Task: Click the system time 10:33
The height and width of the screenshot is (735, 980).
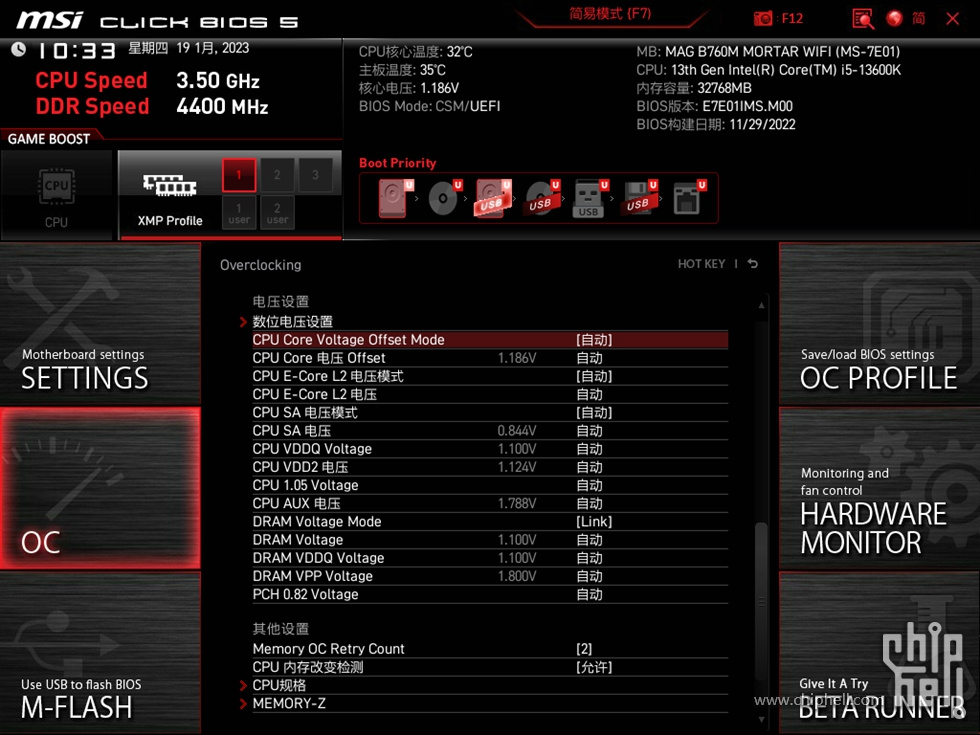Action: tap(77, 50)
